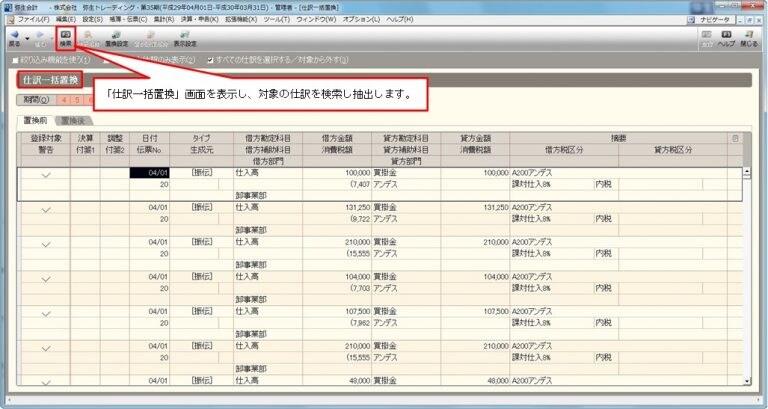Click the ヘルプ (Help) toolbar icon
This screenshot has height=409, width=768.
point(727,38)
